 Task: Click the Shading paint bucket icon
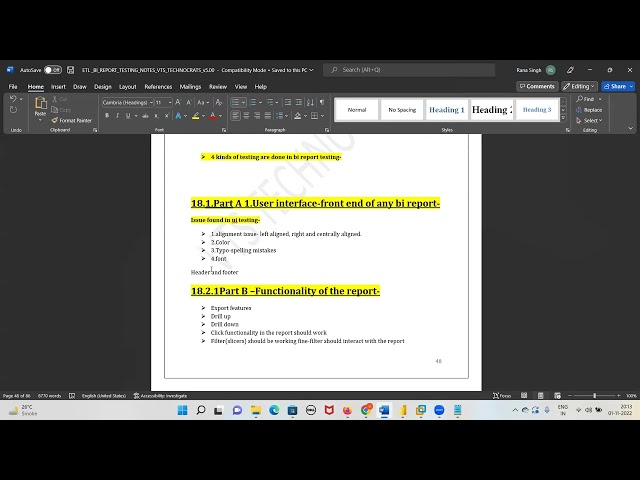[298, 116]
